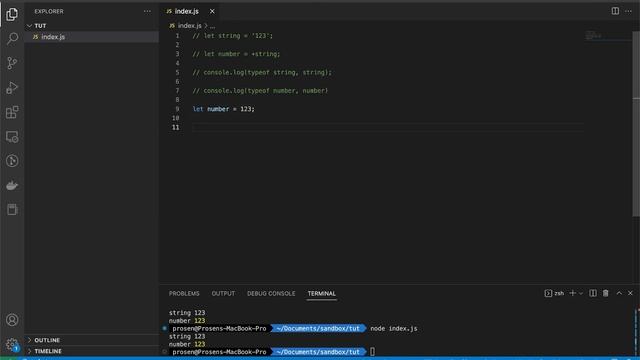Place cursor on line 9 'let number = 123;'
Image resolution: width=640 pixels, height=360 pixels.
[223, 109]
